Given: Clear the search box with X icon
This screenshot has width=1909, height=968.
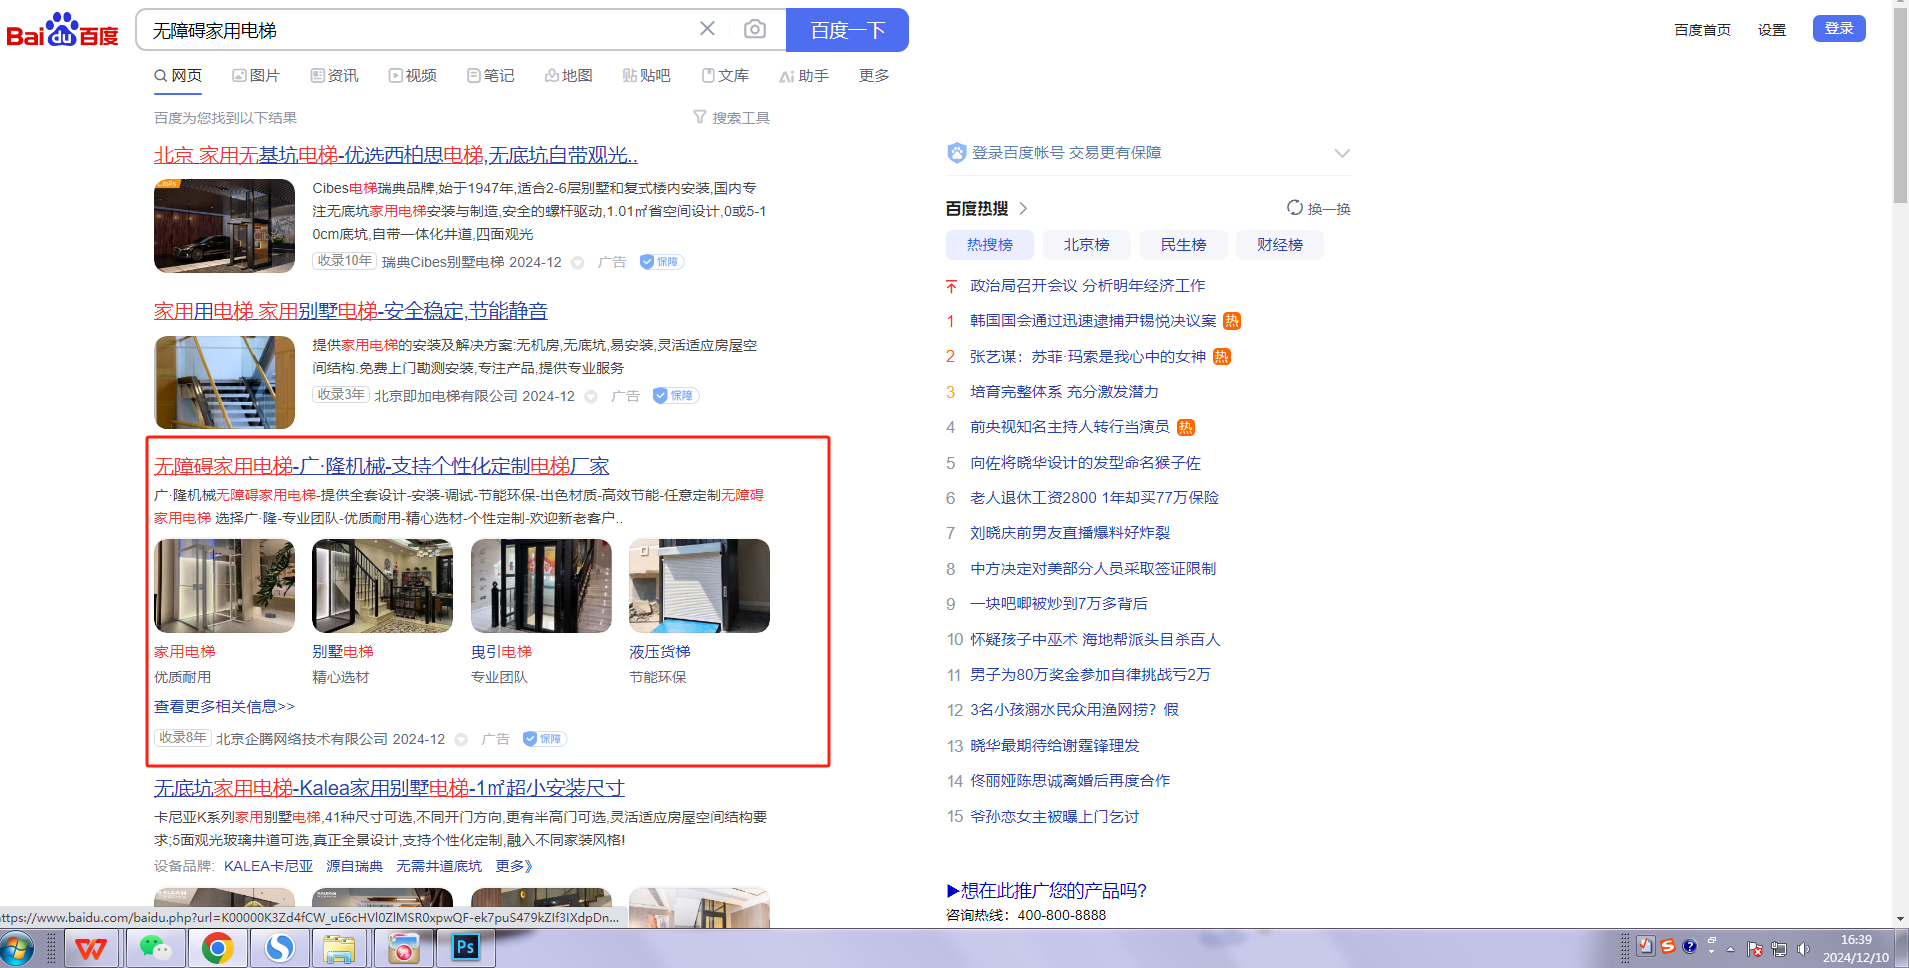Looking at the screenshot, I should coord(707,29).
